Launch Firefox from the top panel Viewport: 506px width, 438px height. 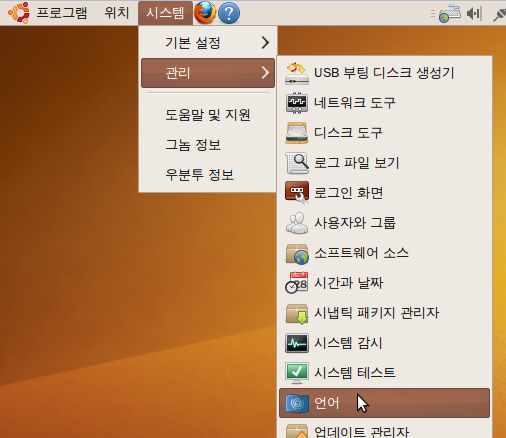click(205, 13)
